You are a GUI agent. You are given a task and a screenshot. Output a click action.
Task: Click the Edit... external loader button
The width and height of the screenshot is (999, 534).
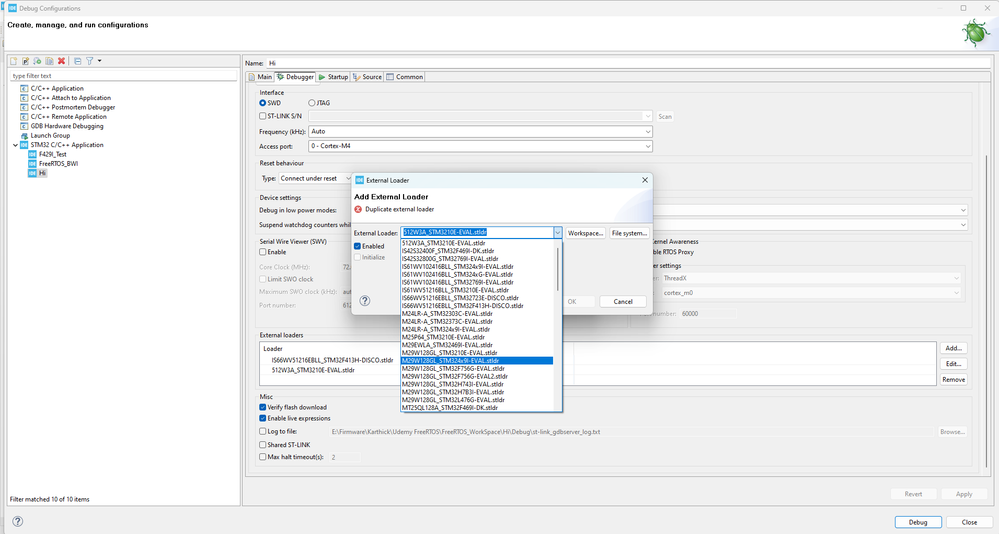pos(953,364)
